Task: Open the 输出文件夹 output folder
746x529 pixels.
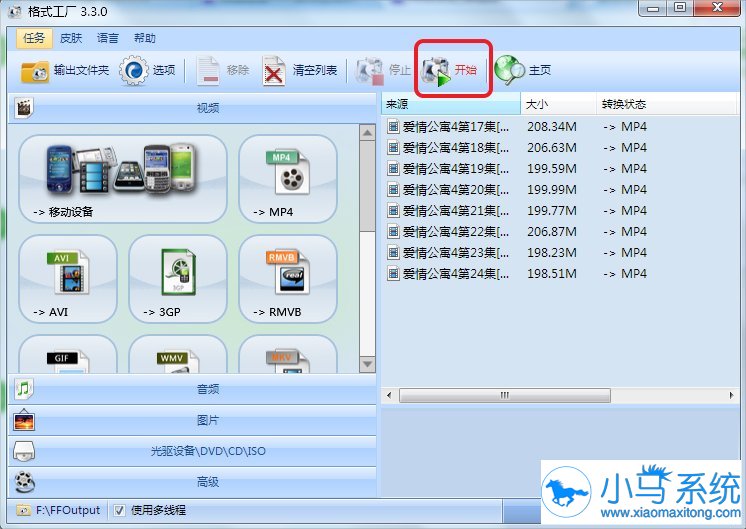Action: (x=65, y=70)
